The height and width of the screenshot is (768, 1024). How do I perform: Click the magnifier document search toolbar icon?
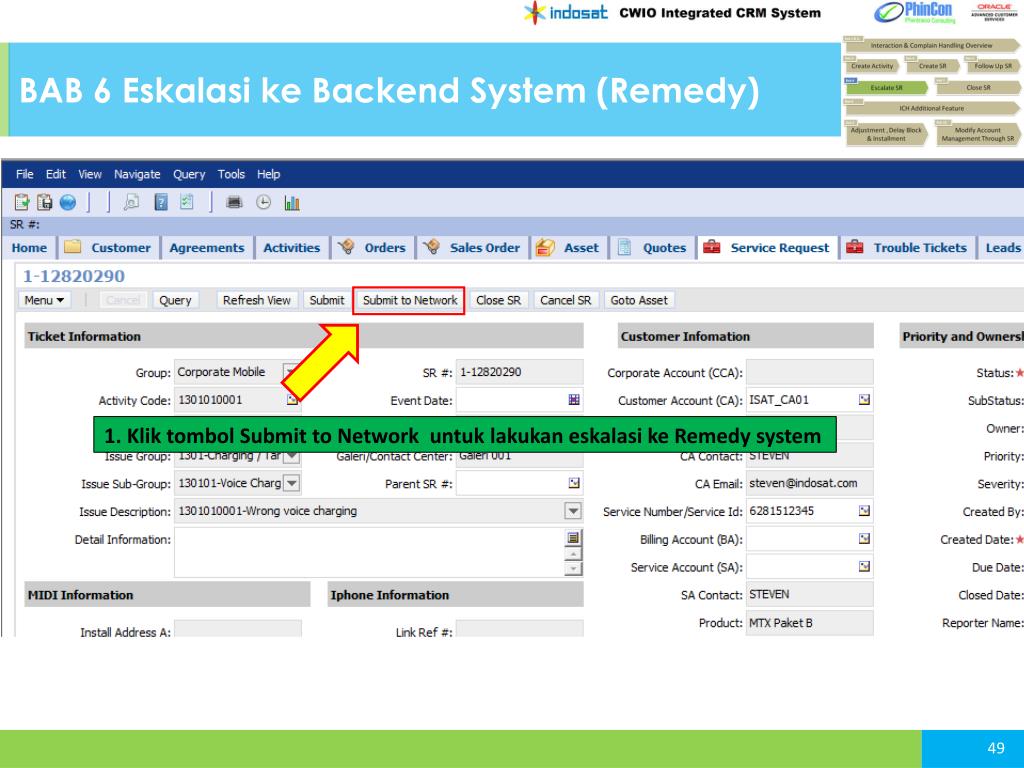(131, 202)
